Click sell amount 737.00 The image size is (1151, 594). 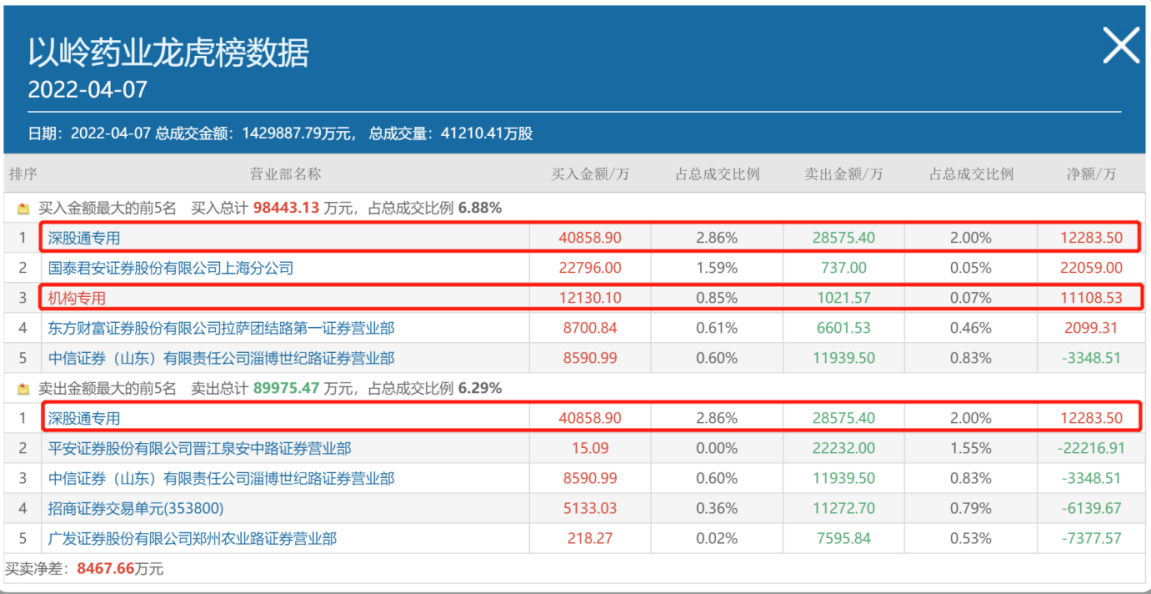coord(843,268)
